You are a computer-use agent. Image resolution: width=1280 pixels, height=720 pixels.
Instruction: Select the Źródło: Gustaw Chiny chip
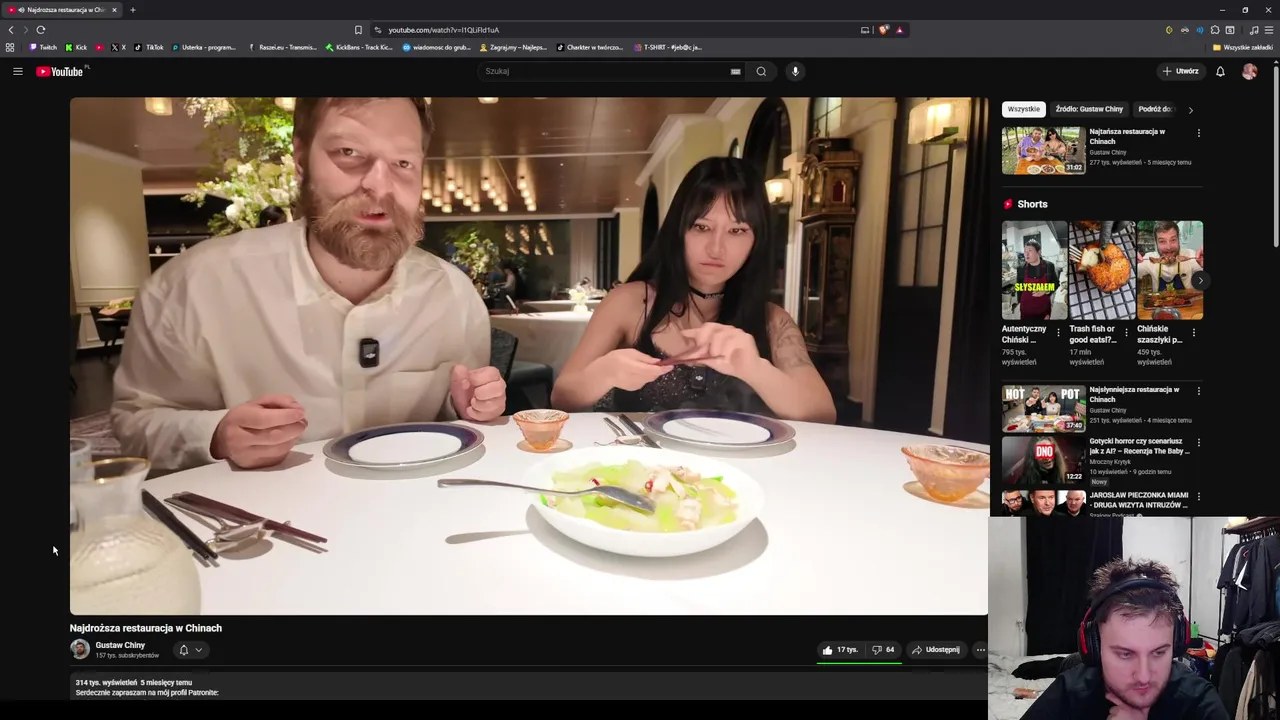pos(1089,109)
